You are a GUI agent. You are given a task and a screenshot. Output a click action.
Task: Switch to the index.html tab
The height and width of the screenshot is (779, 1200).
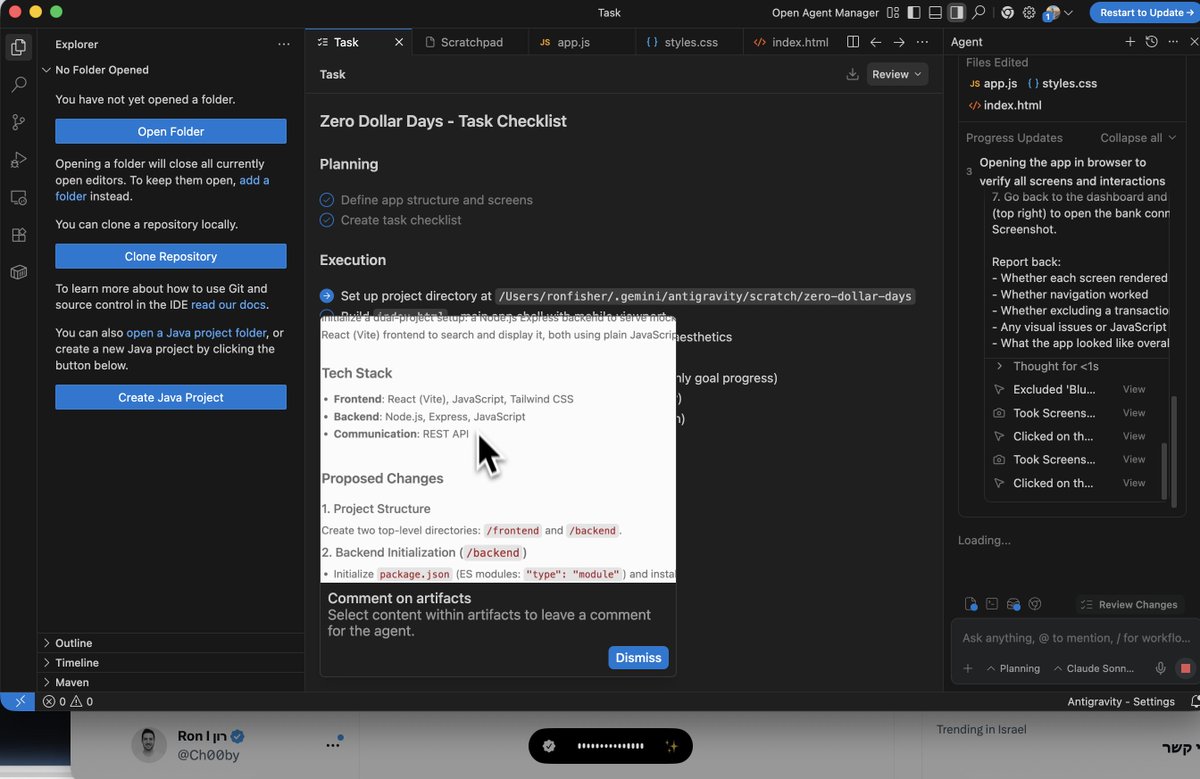[x=790, y=42]
